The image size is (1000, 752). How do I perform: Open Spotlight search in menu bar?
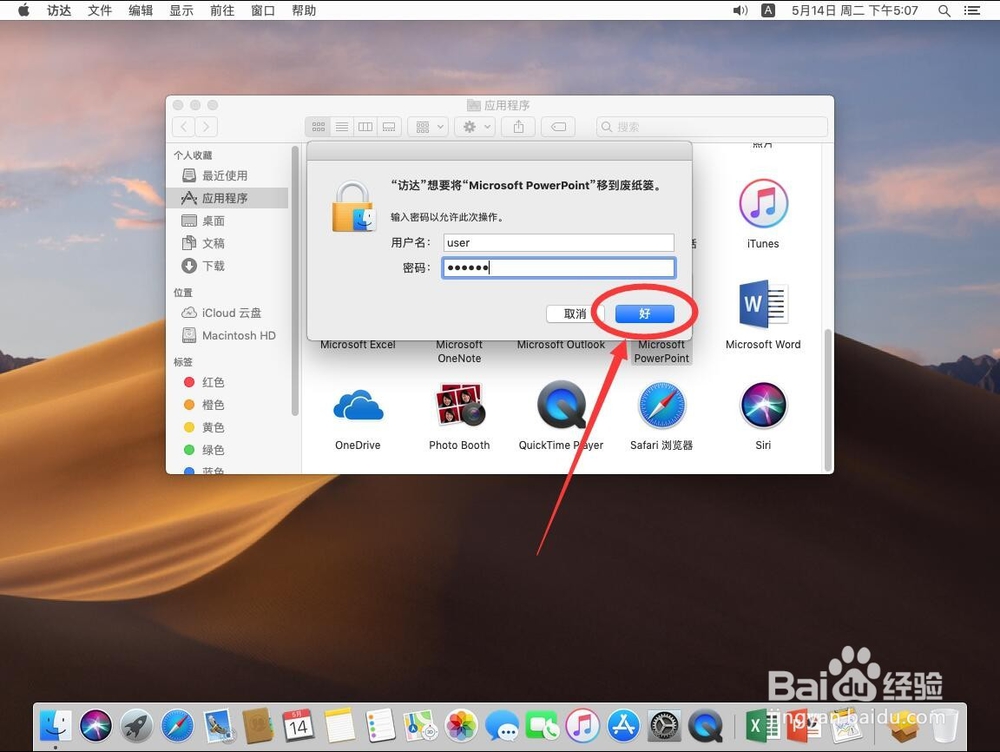point(945,10)
